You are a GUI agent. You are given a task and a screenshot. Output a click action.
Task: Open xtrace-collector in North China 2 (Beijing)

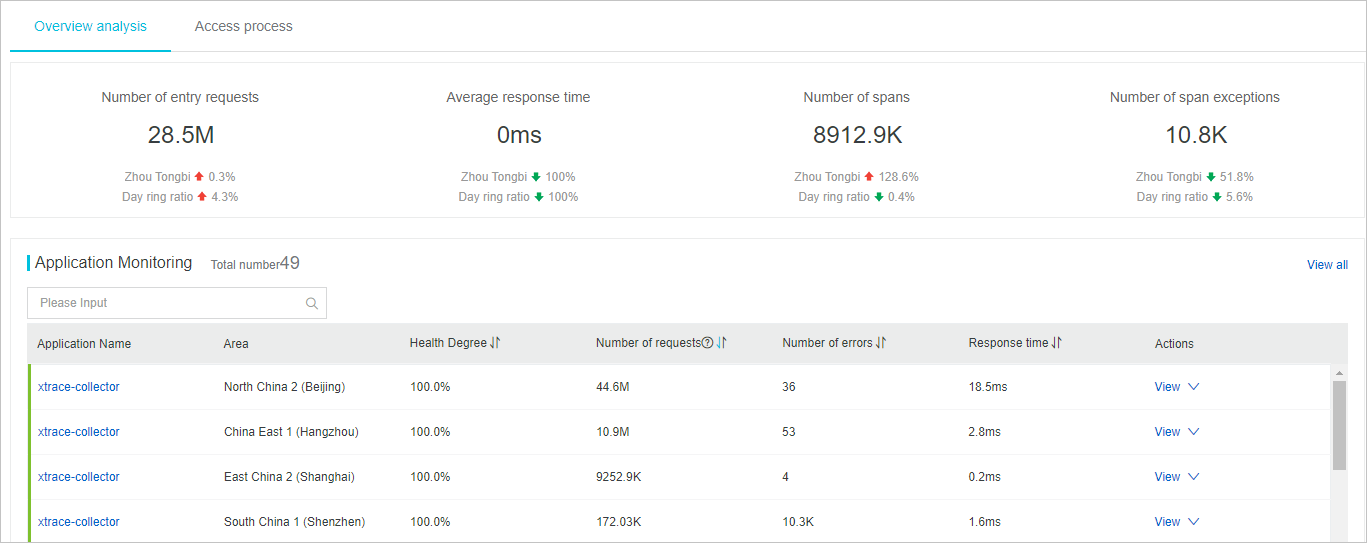78,387
